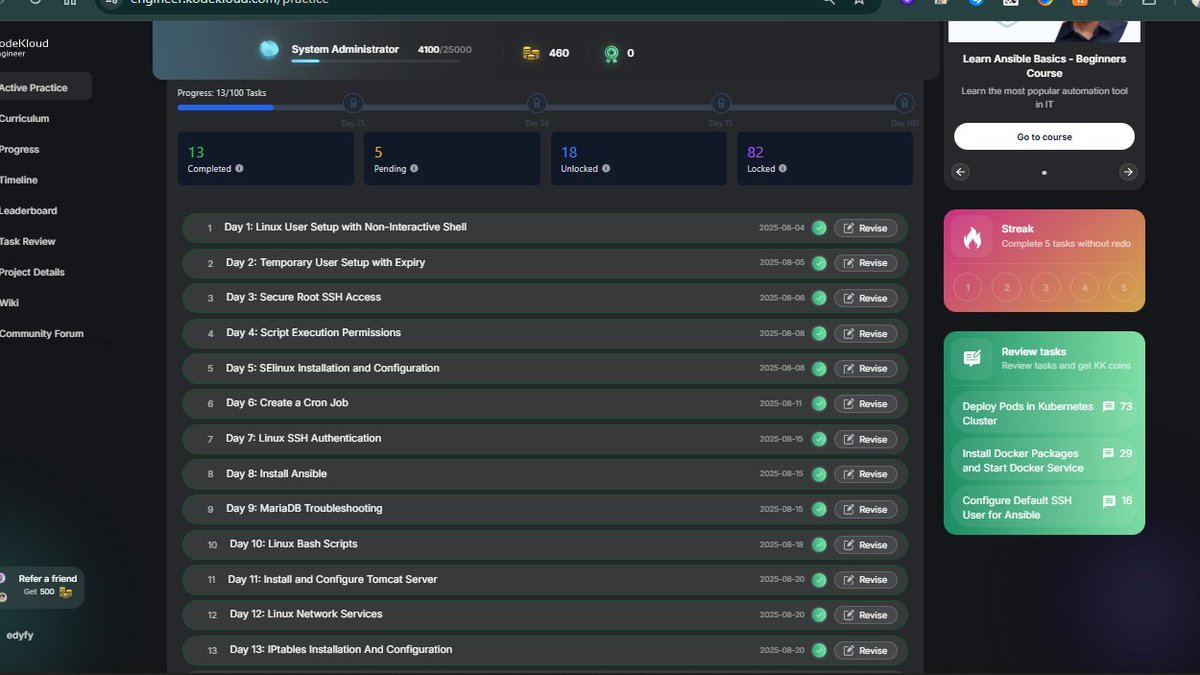Select streak circle number 3
This screenshot has height=675, width=1200.
pos(1045,288)
